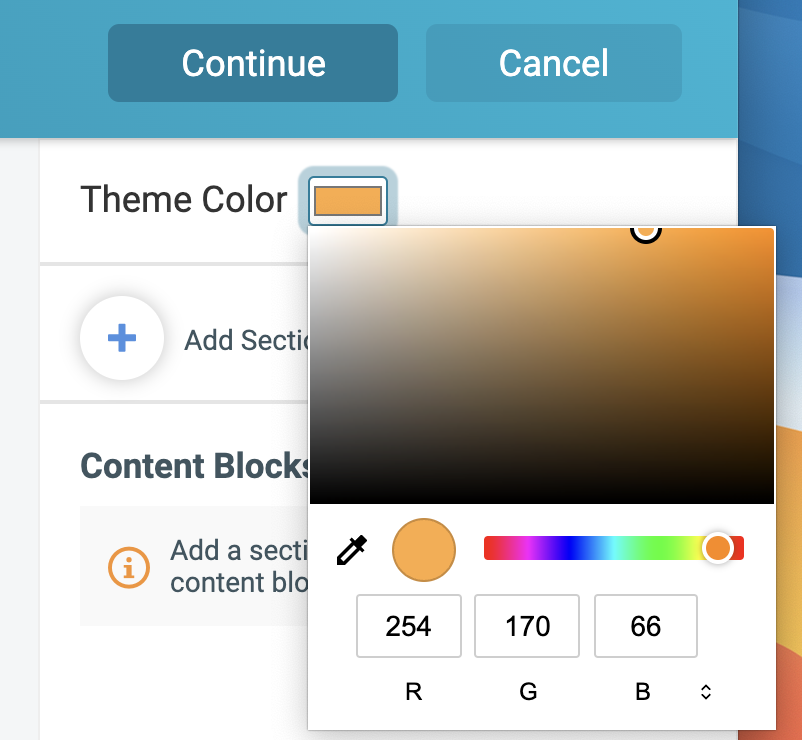This screenshot has width=802, height=740.
Task: Toggle the RGB color format switcher arrows
Action: [706, 692]
